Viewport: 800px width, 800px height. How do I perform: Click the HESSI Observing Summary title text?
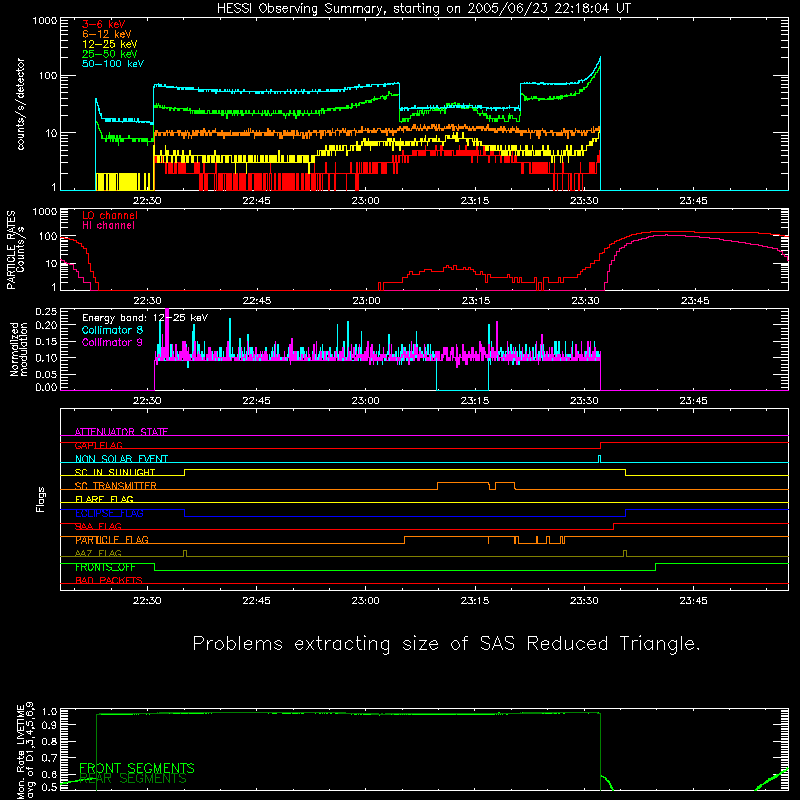pos(423,9)
